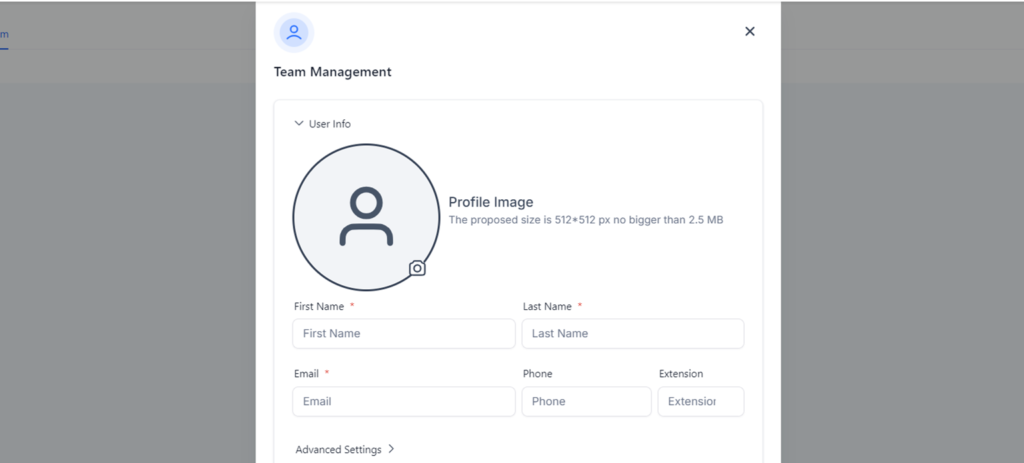Click the large profile avatar placeholder
Image resolution: width=1024 pixels, height=463 pixels.
coord(365,217)
